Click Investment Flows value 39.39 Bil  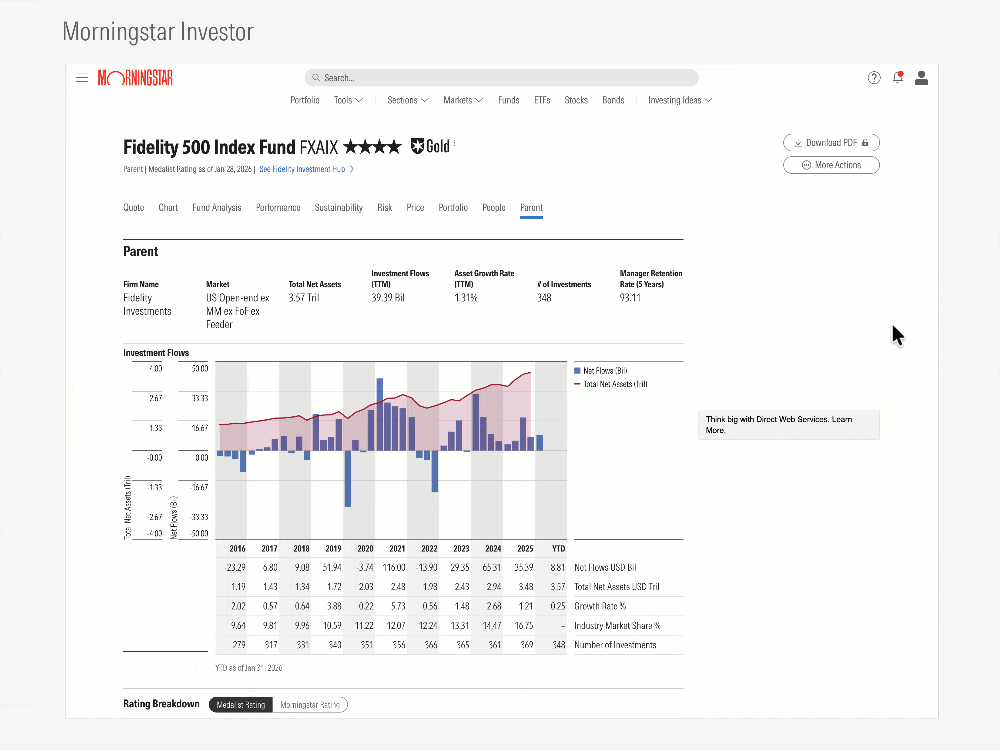(388, 298)
